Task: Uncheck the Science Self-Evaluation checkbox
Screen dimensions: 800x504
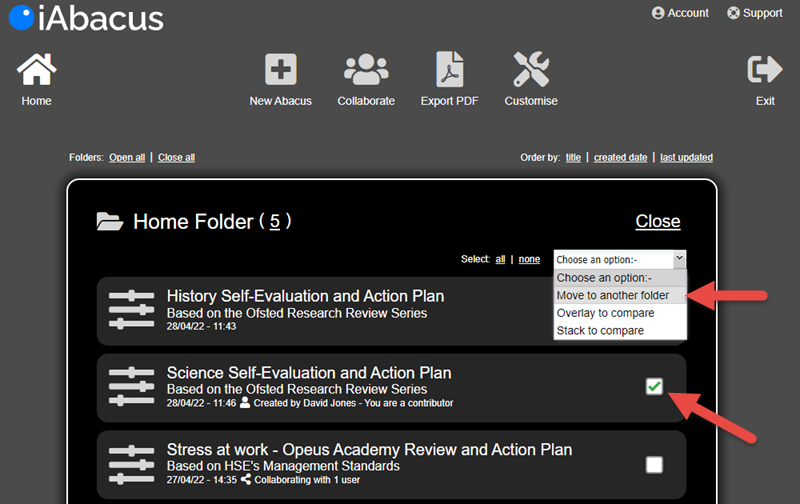Action: click(x=654, y=386)
